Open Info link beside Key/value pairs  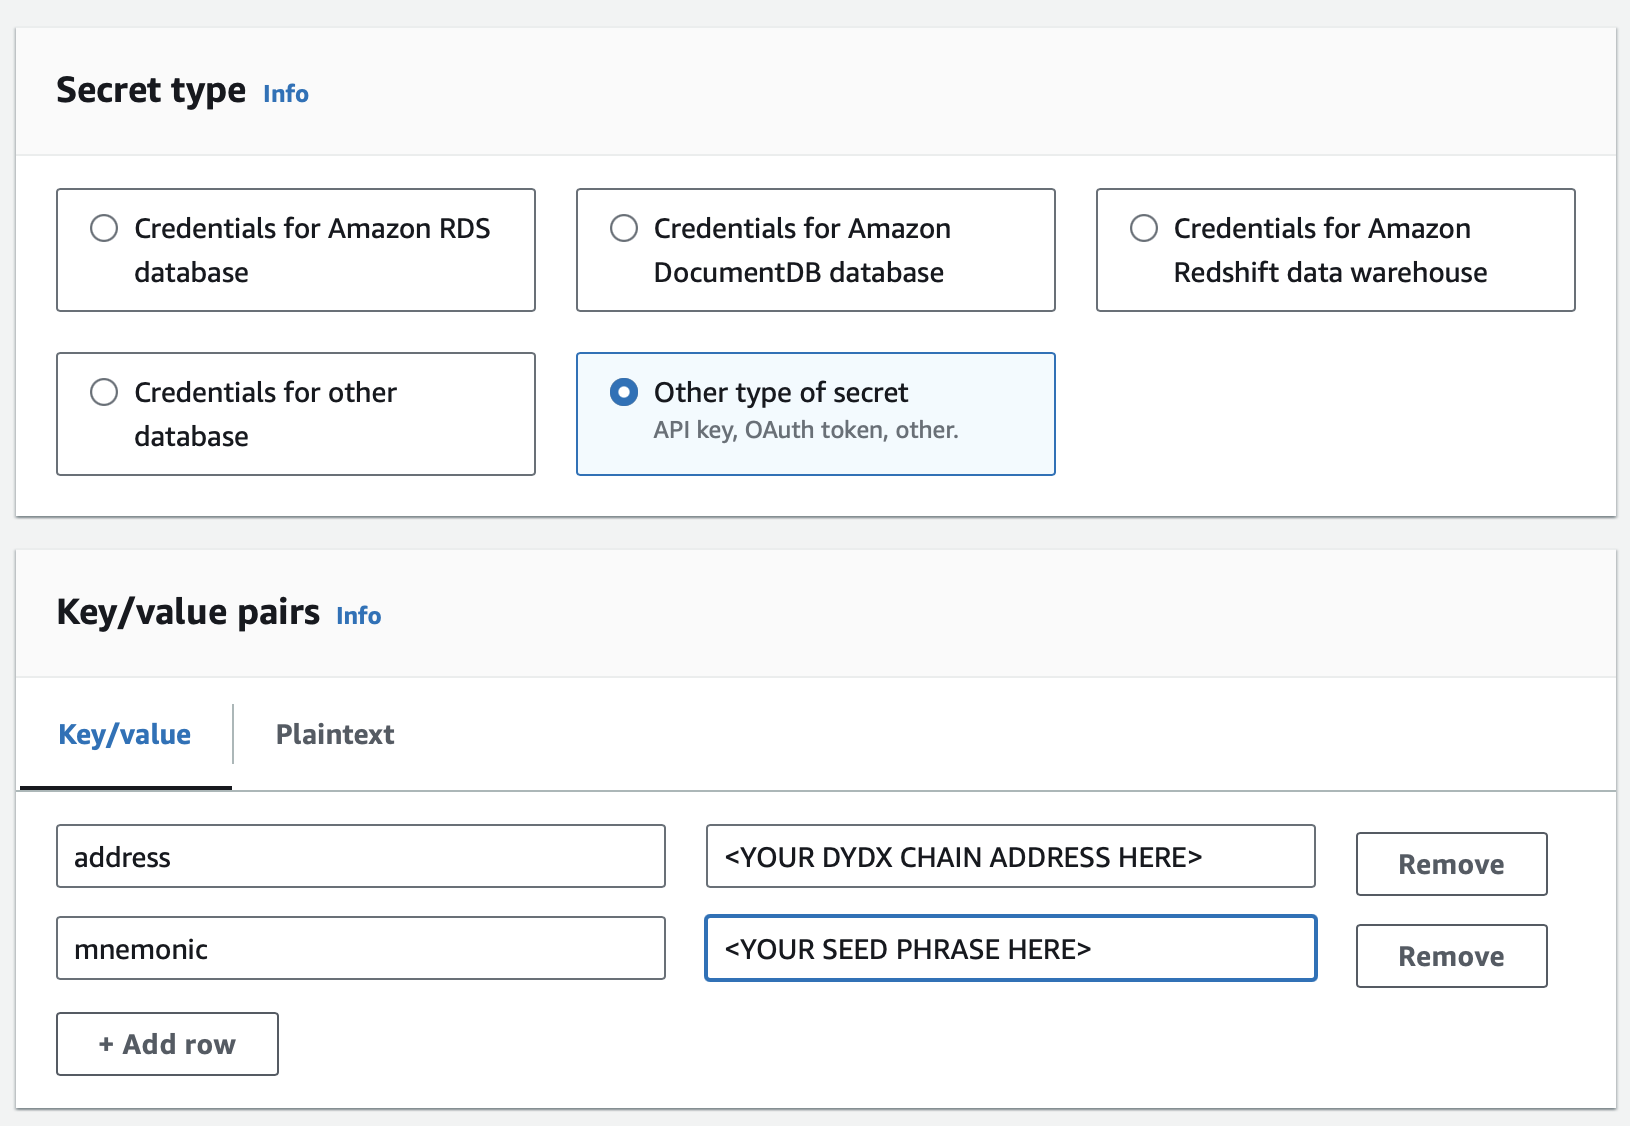point(358,616)
